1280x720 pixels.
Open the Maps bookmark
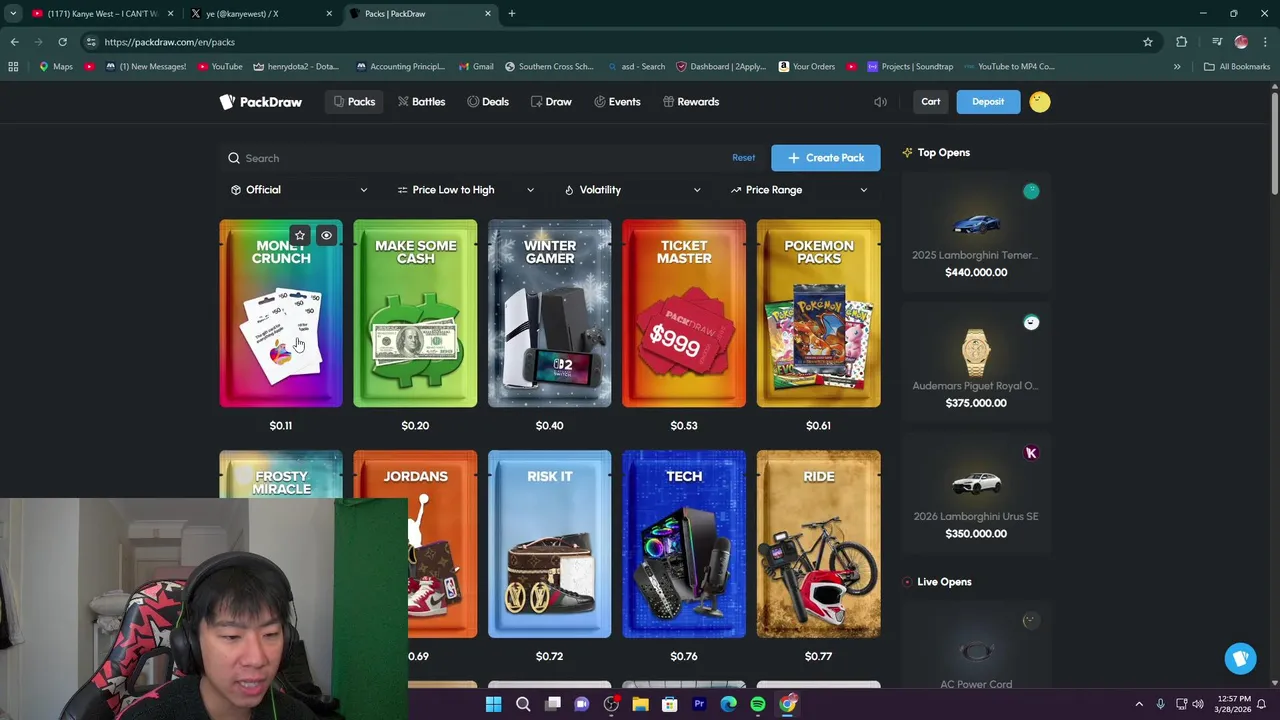pos(55,67)
